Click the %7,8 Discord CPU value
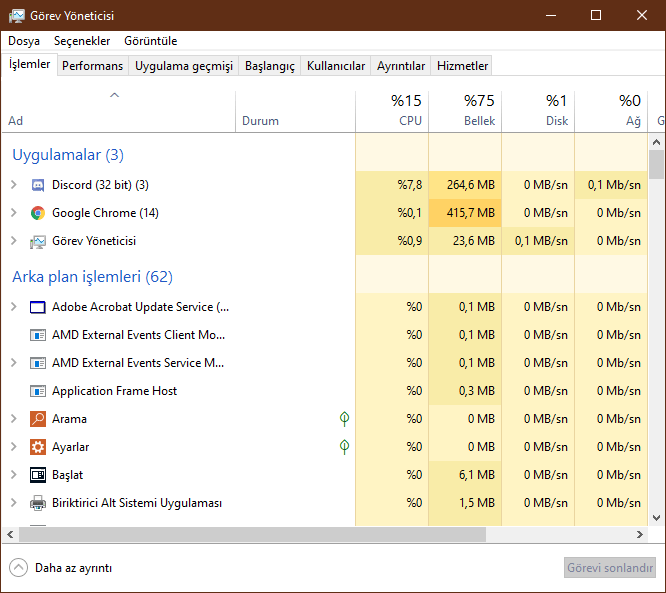The width and height of the screenshot is (666, 593). pos(409,185)
